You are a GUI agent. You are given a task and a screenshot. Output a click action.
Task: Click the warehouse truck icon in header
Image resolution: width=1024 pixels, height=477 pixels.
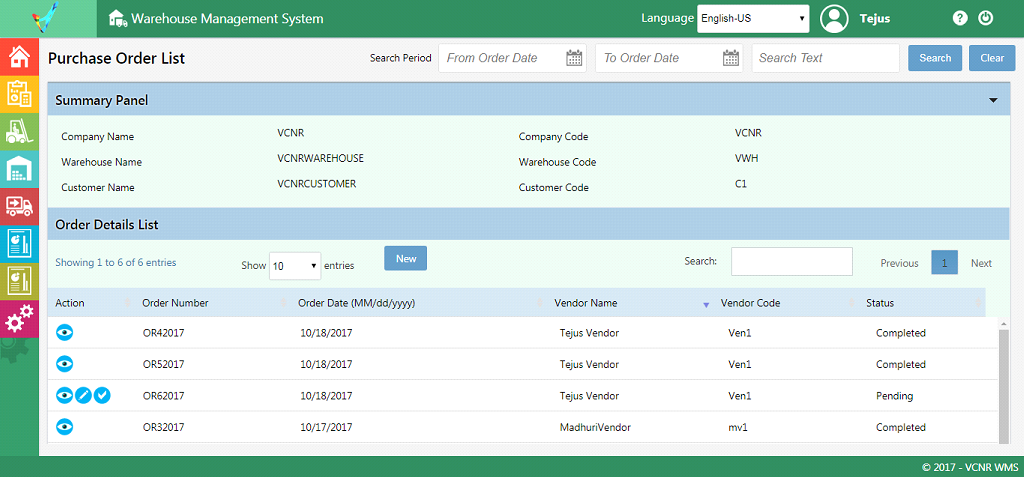[x=117, y=18]
